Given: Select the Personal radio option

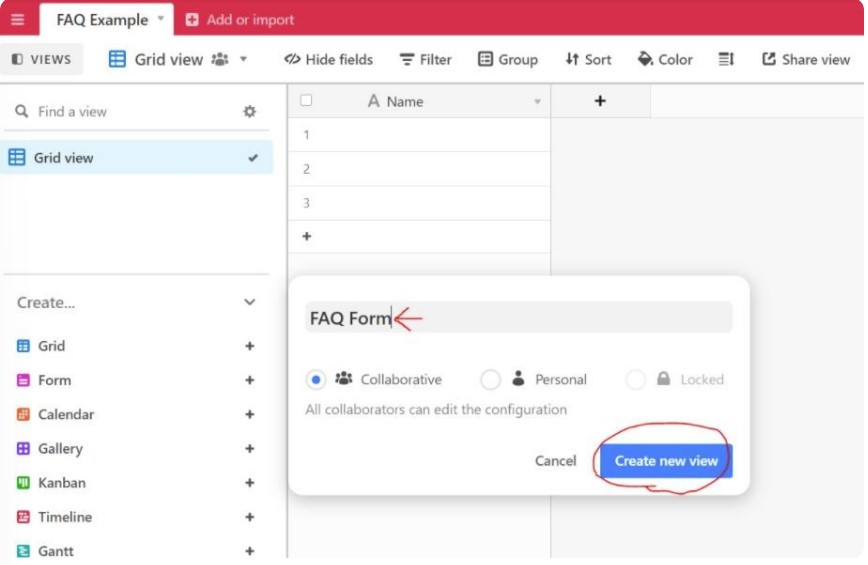Looking at the screenshot, I should click(x=490, y=380).
